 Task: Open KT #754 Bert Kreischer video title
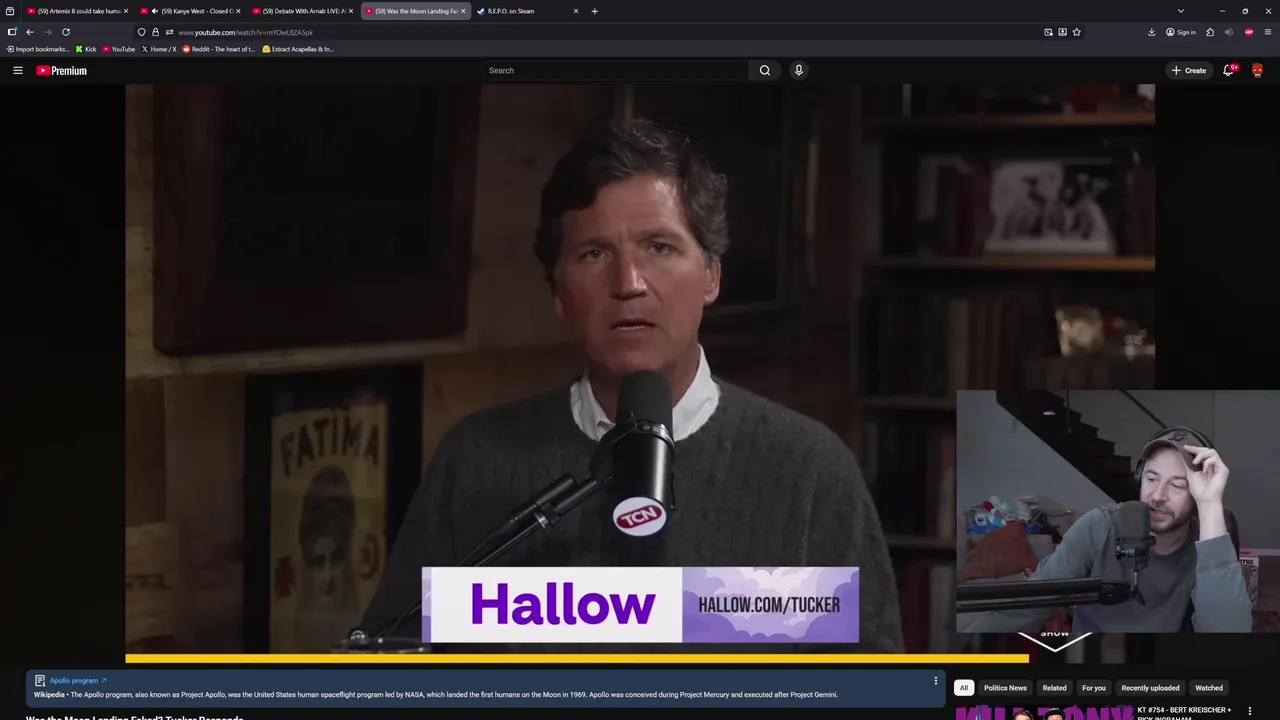[x=1184, y=713]
